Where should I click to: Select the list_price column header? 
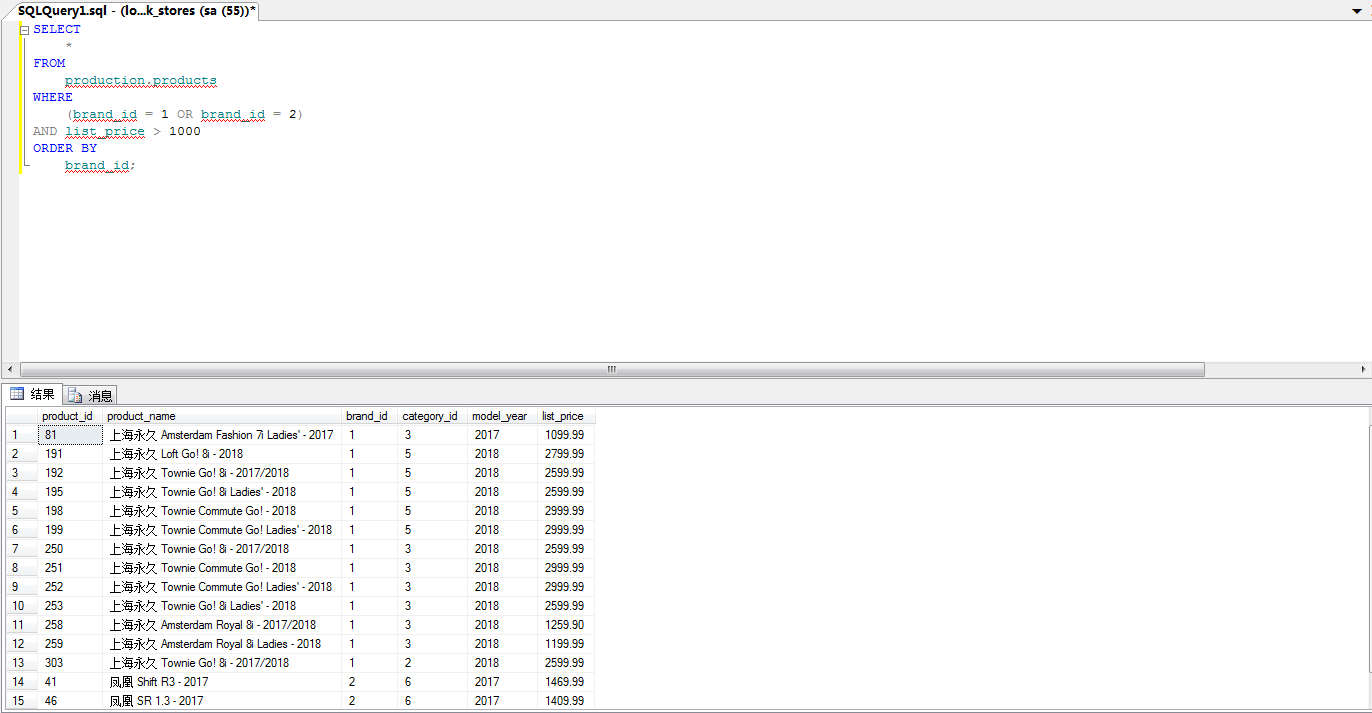click(565, 416)
